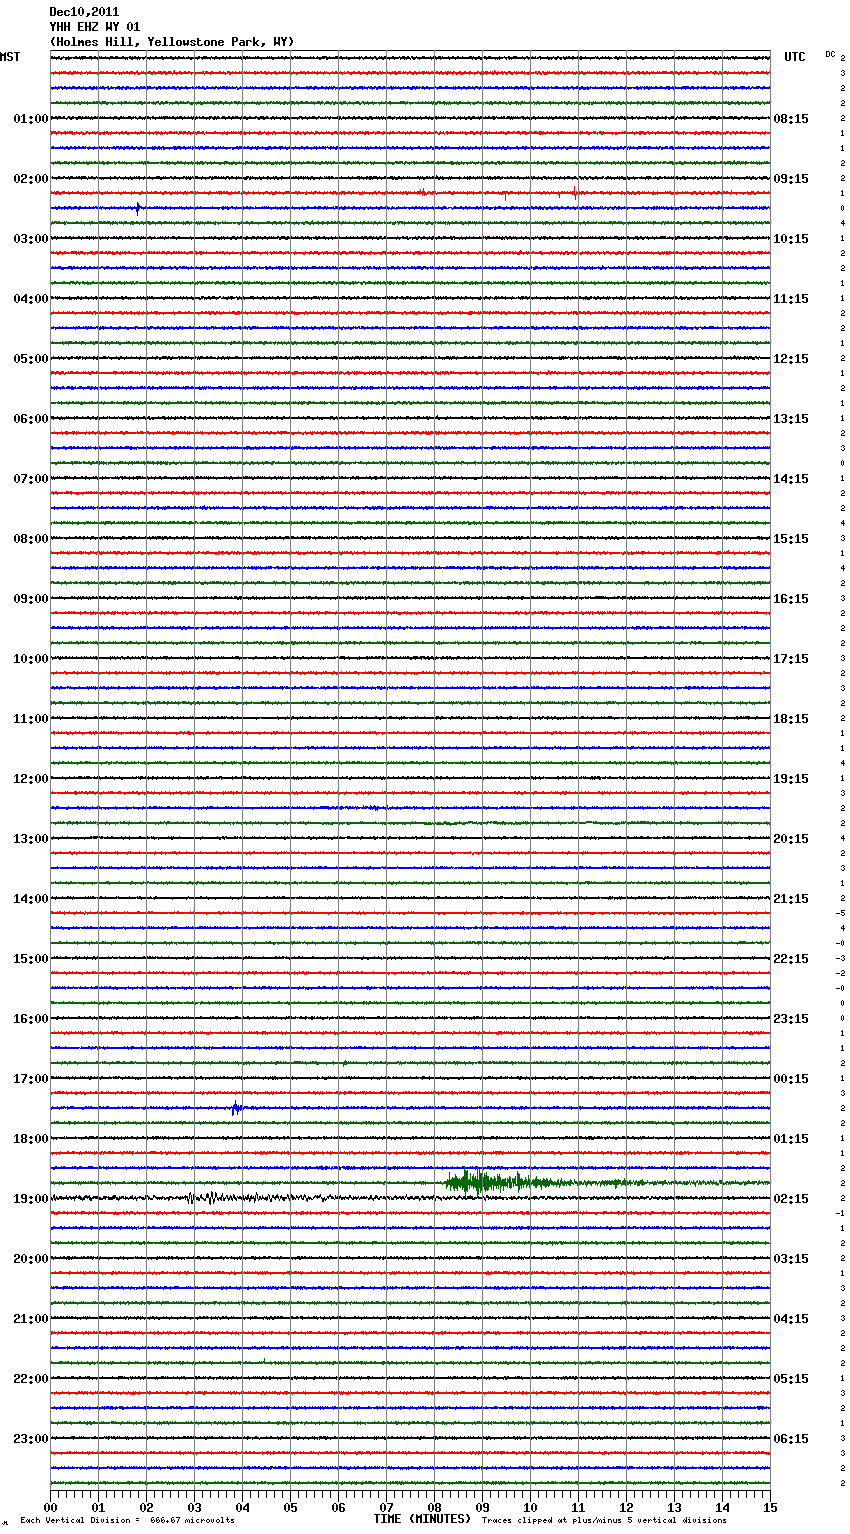Screen dimensions: 850x1534
Task: Click 'Traces clipped at plus/minus 5 vertical divisions' note
Action: pos(604,1520)
